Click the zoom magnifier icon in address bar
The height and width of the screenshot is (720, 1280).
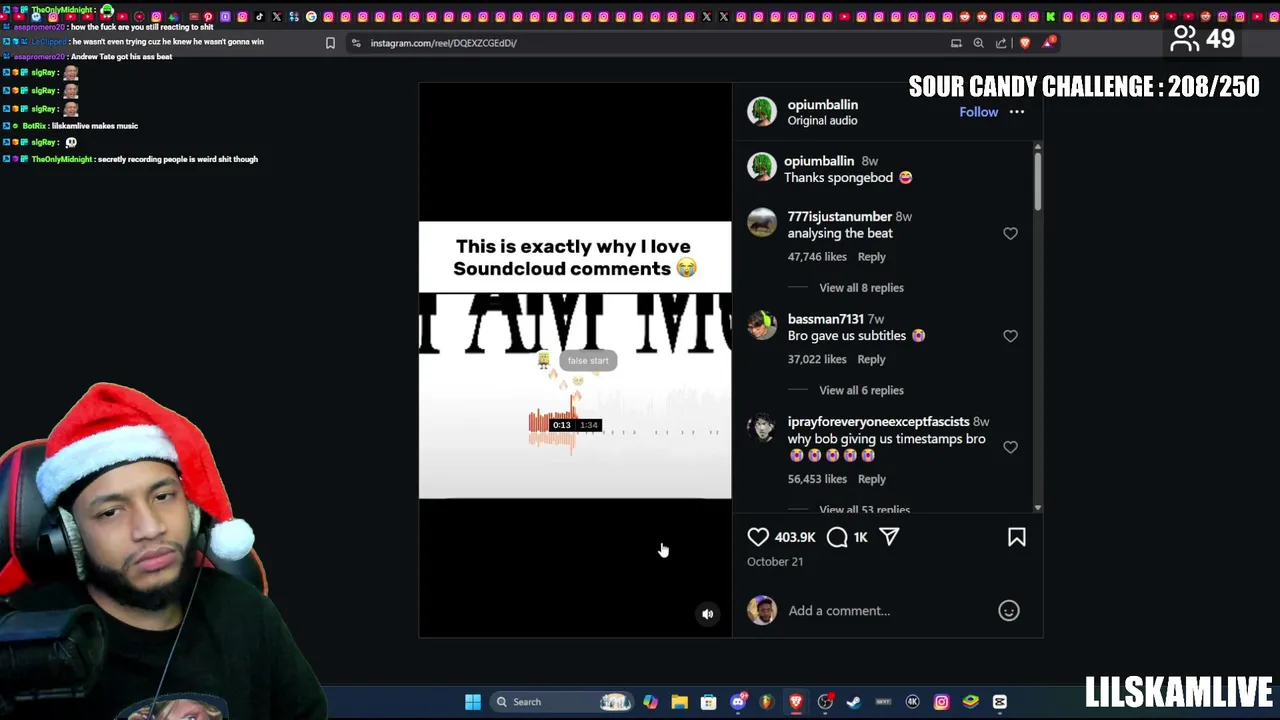[x=978, y=43]
